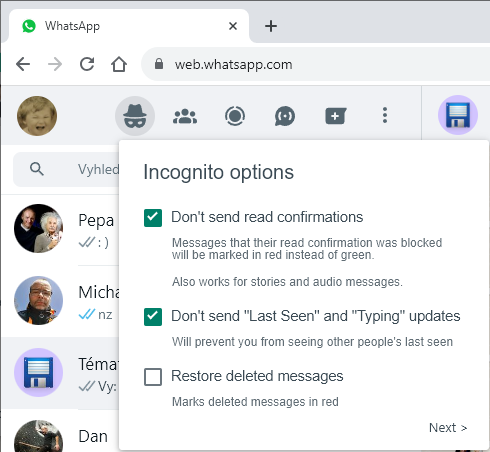
Task: Go to Next incognito options page
Action: pyautogui.click(x=448, y=428)
